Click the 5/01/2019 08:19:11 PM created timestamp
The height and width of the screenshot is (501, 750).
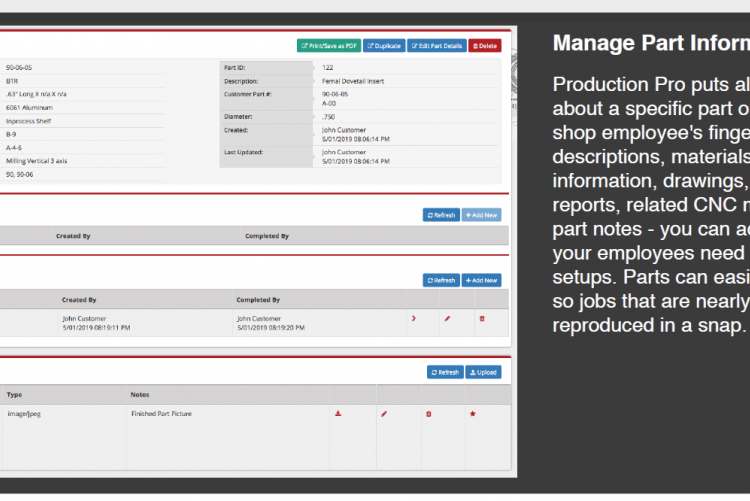(x=96, y=328)
